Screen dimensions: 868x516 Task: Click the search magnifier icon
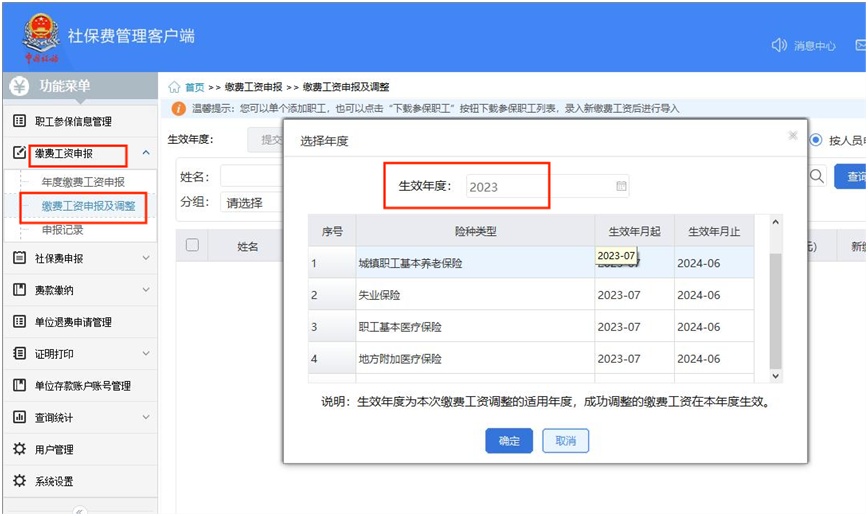(817, 176)
